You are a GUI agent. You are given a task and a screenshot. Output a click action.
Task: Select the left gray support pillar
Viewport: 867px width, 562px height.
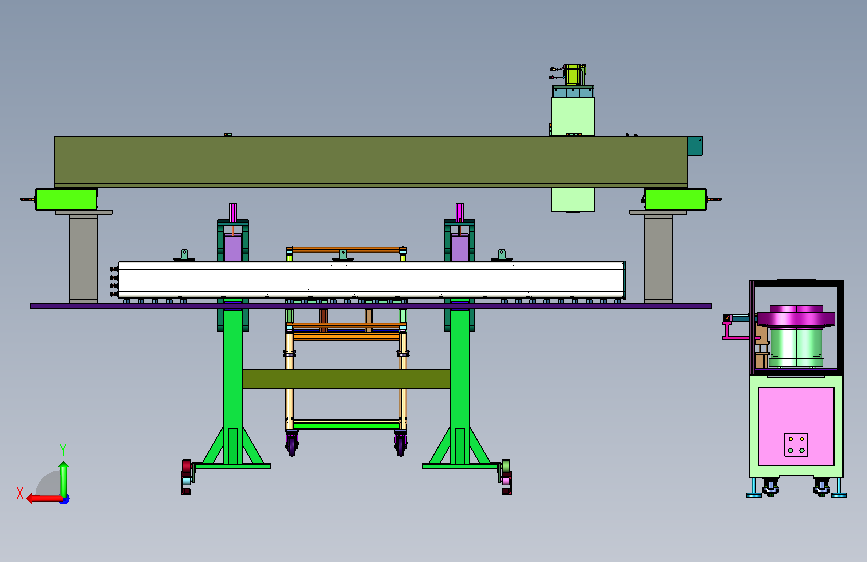[83, 259]
